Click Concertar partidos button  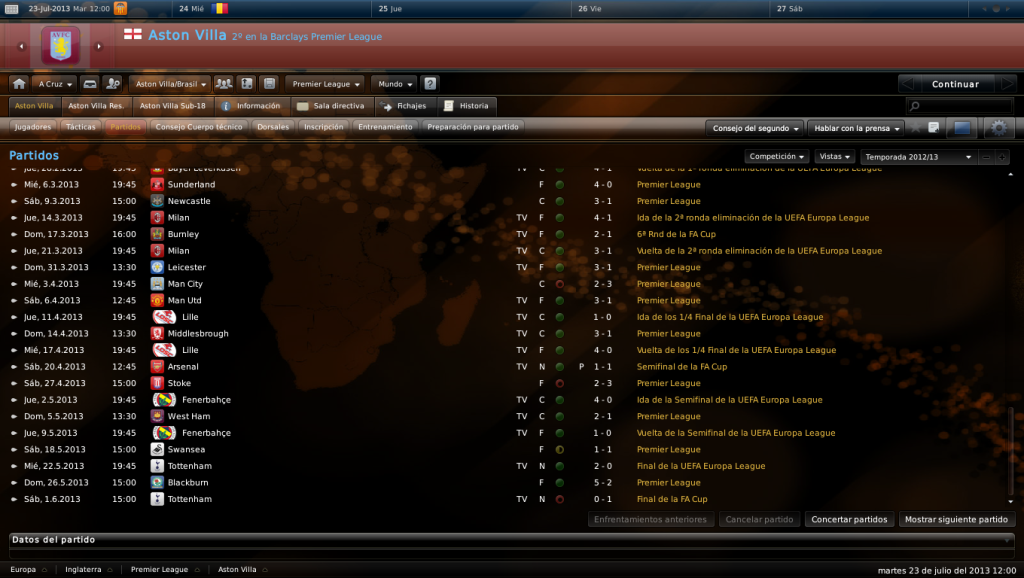tap(849, 519)
